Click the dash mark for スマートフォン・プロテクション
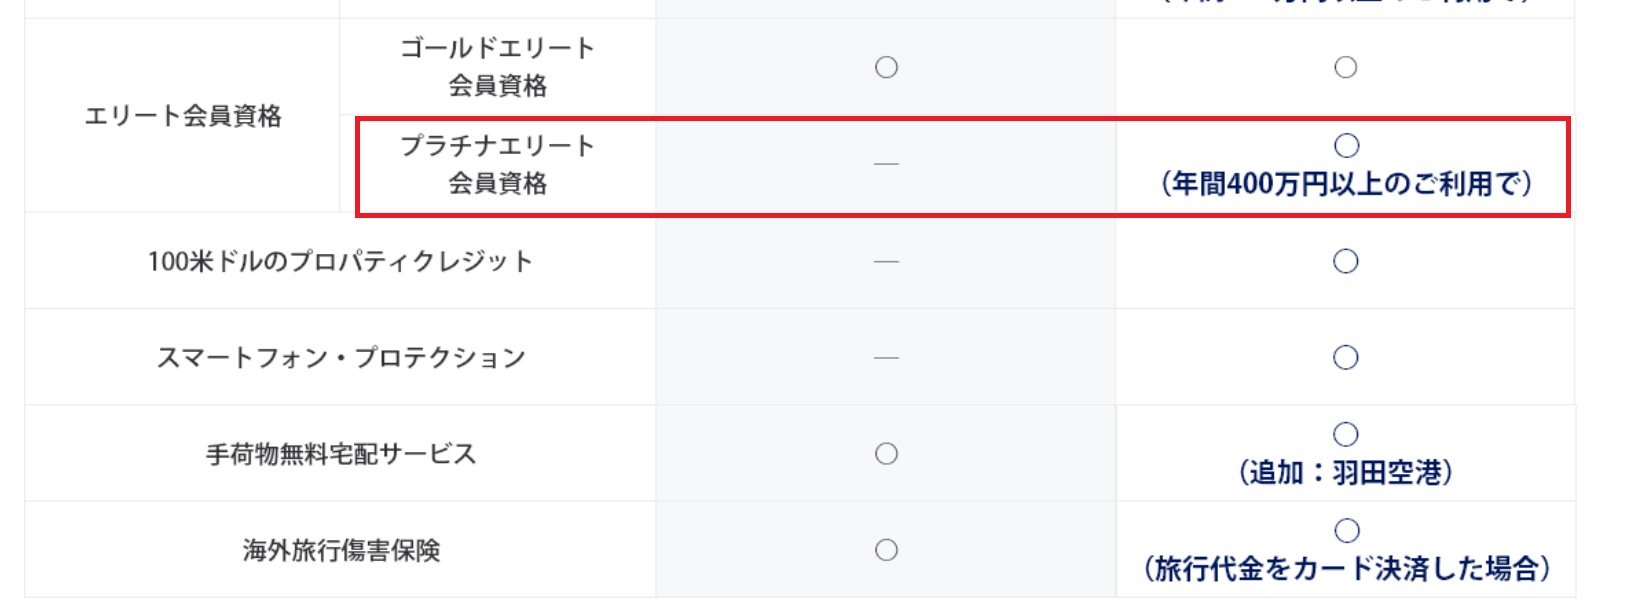This screenshot has width=1625, height=612. (886, 358)
